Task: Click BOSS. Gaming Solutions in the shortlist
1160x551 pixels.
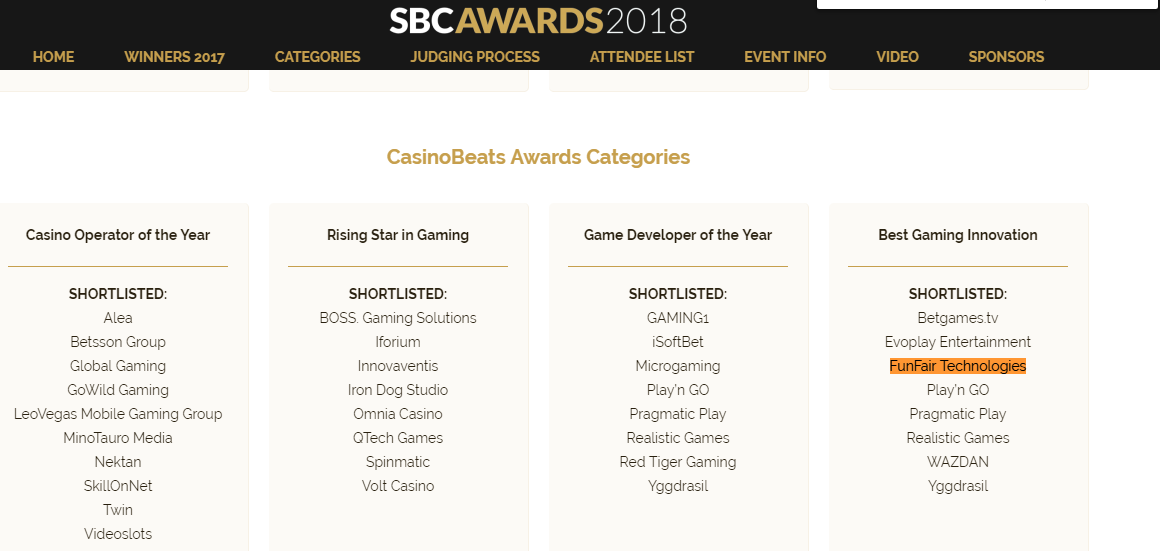Action: coord(398,318)
